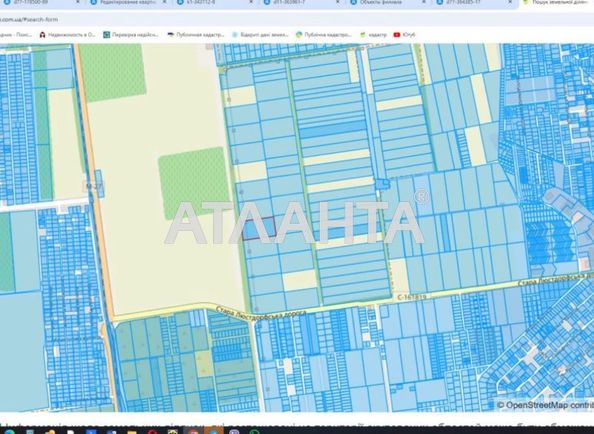Close the Объекты филиала tab
The height and width of the screenshot is (434, 594).
click(424, 2)
